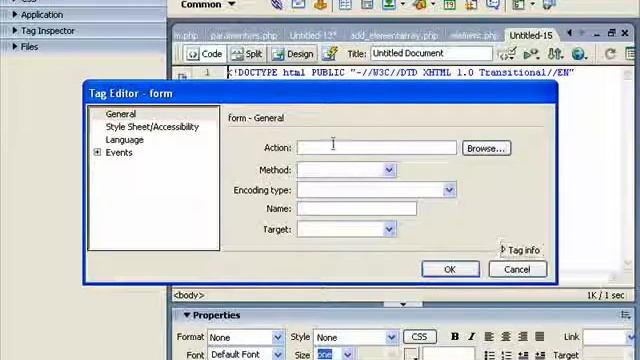Switch to Design view
This screenshot has width=640, height=360.
point(293,54)
